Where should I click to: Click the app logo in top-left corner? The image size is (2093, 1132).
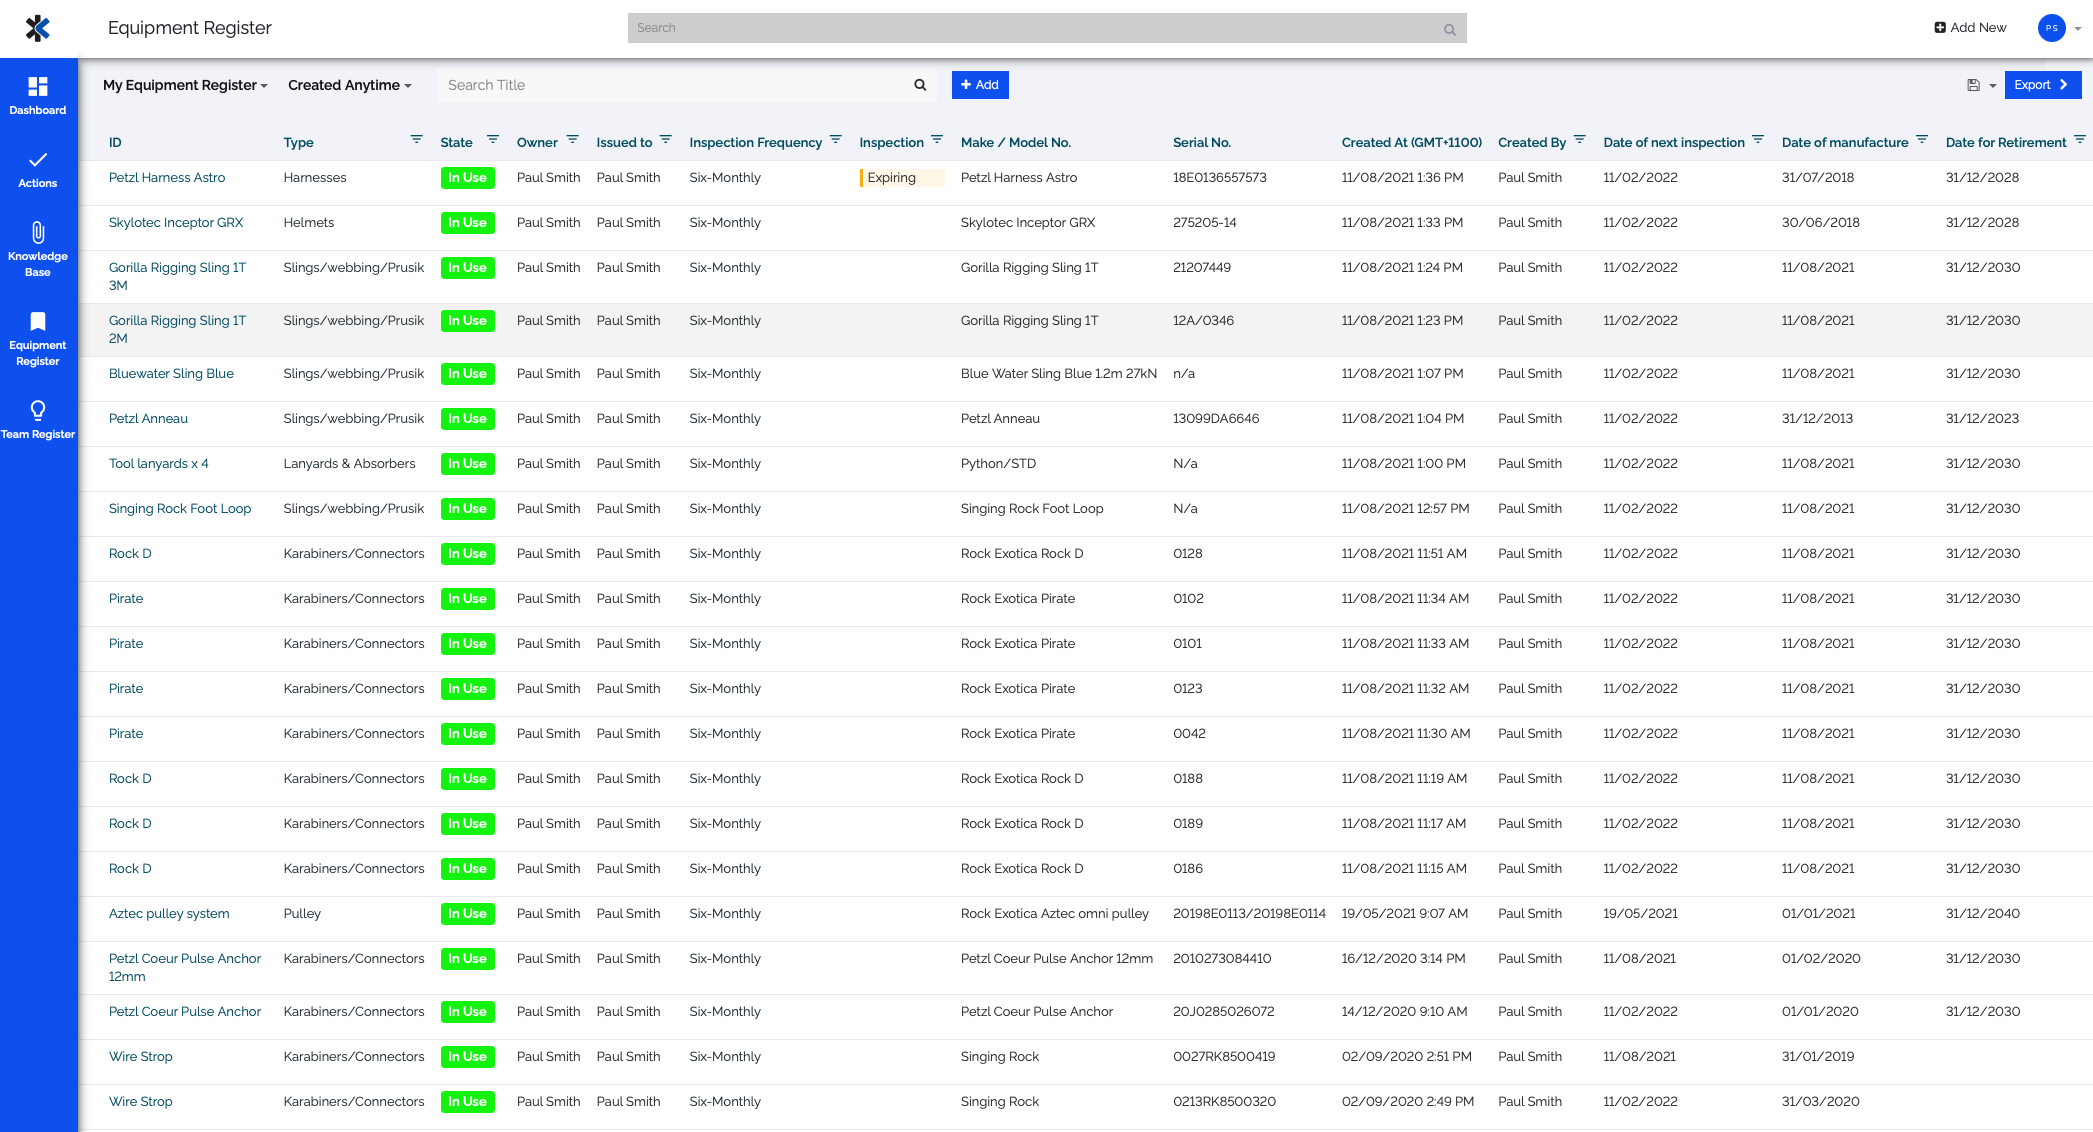[38, 28]
